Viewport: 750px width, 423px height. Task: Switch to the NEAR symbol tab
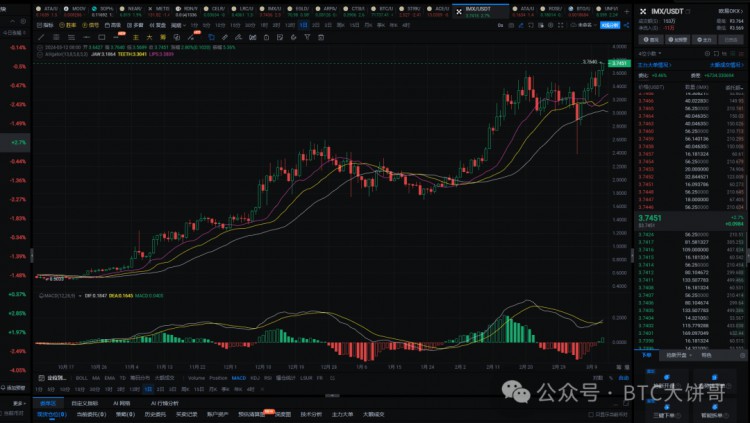[x=132, y=11]
